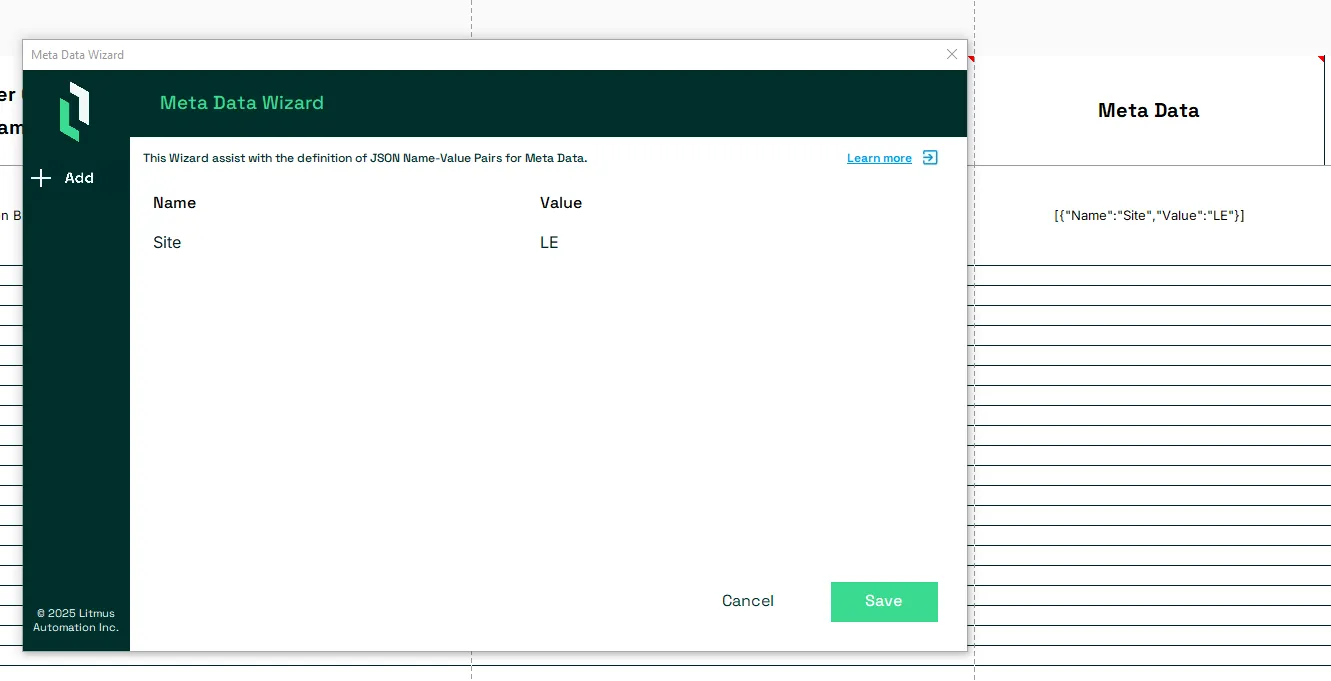Save the meta data changes
Viewport: 1331px width, 681px height.
[884, 602]
